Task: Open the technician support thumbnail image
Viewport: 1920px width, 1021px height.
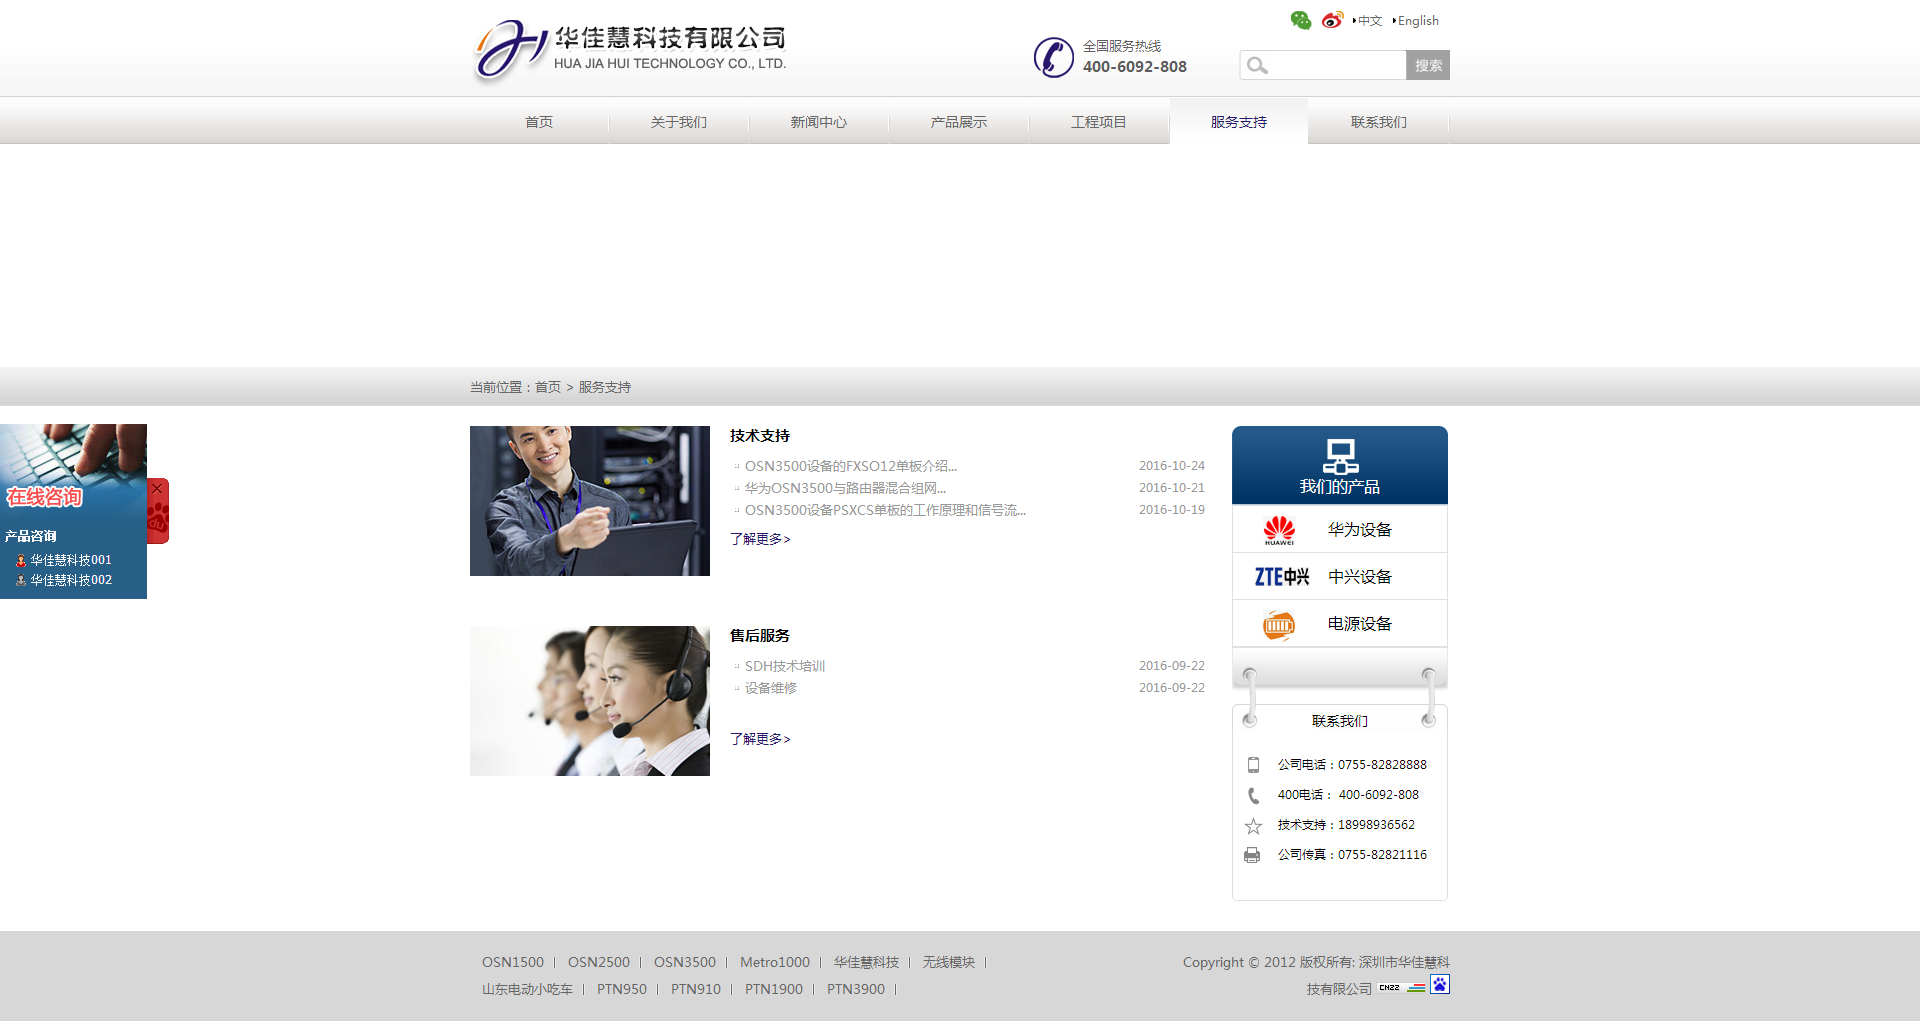Action: coord(590,501)
